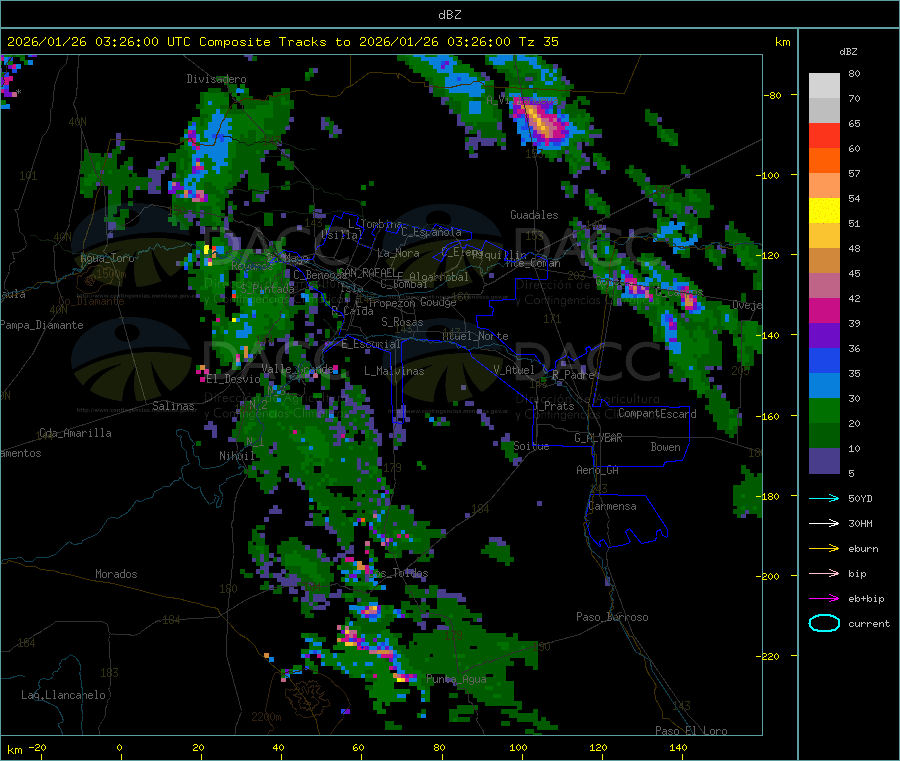Viewport: 900px width, 761px height.
Task: Click the cyan current oval icon
Action: coord(824,623)
